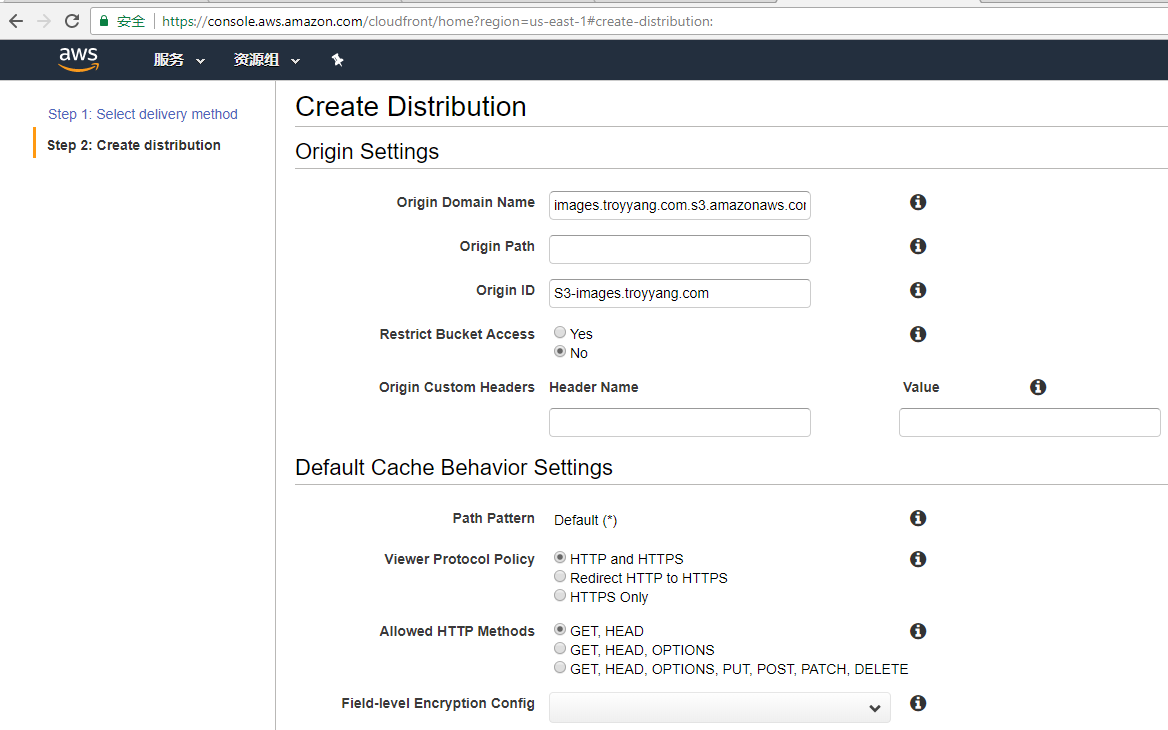Click the Origin Path input field
The height and width of the screenshot is (730, 1168).
pyautogui.click(x=680, y=249)
